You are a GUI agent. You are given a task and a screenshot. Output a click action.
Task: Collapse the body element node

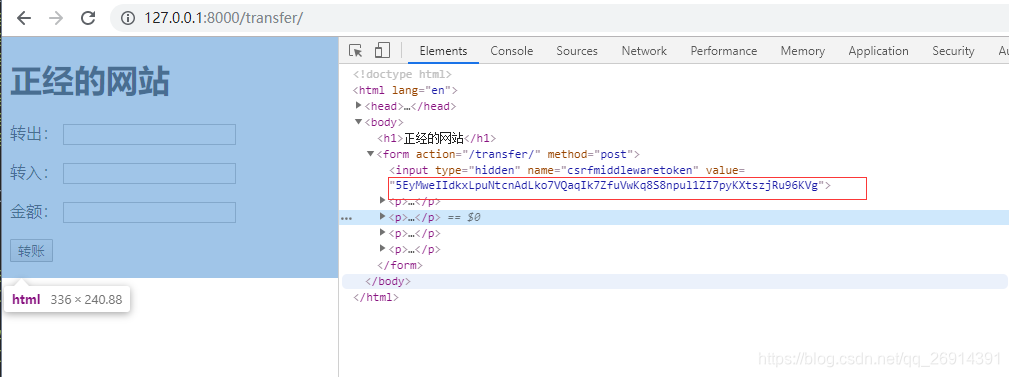click(x=358, y=122)
